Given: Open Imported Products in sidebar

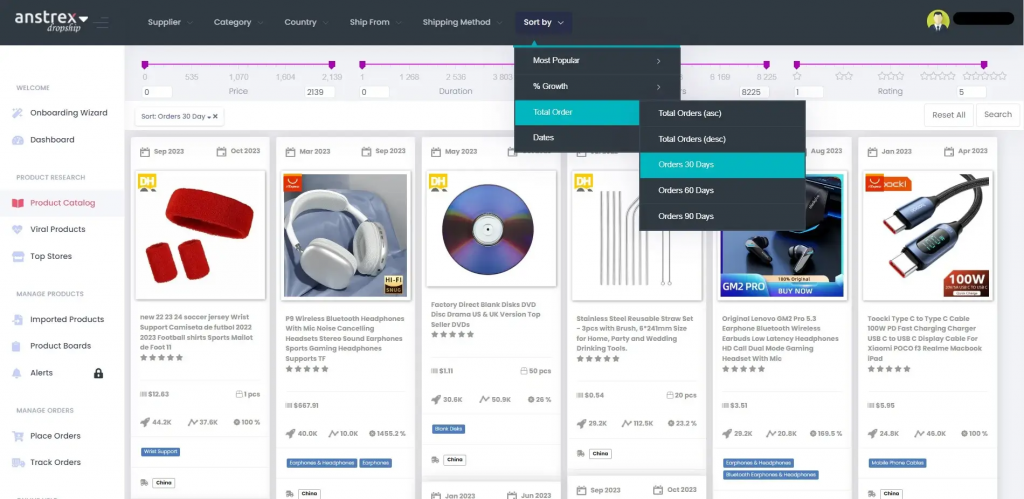Looking at the screenshot, I should point(66,319).
